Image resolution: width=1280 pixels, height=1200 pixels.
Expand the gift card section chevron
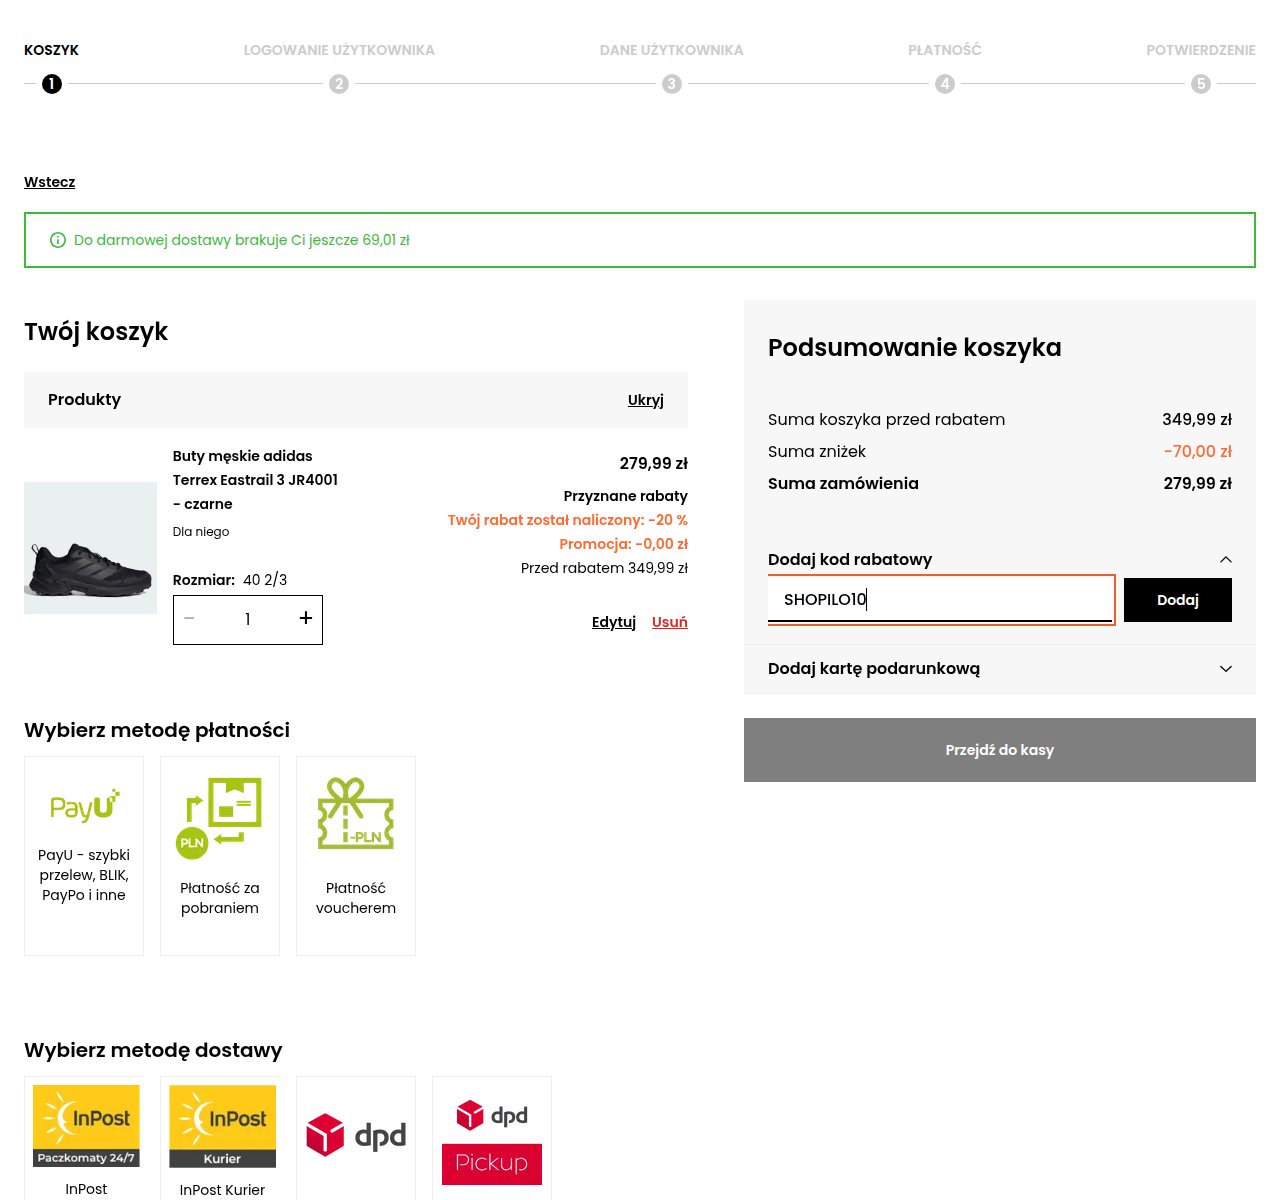click(x=1226, y=669)
